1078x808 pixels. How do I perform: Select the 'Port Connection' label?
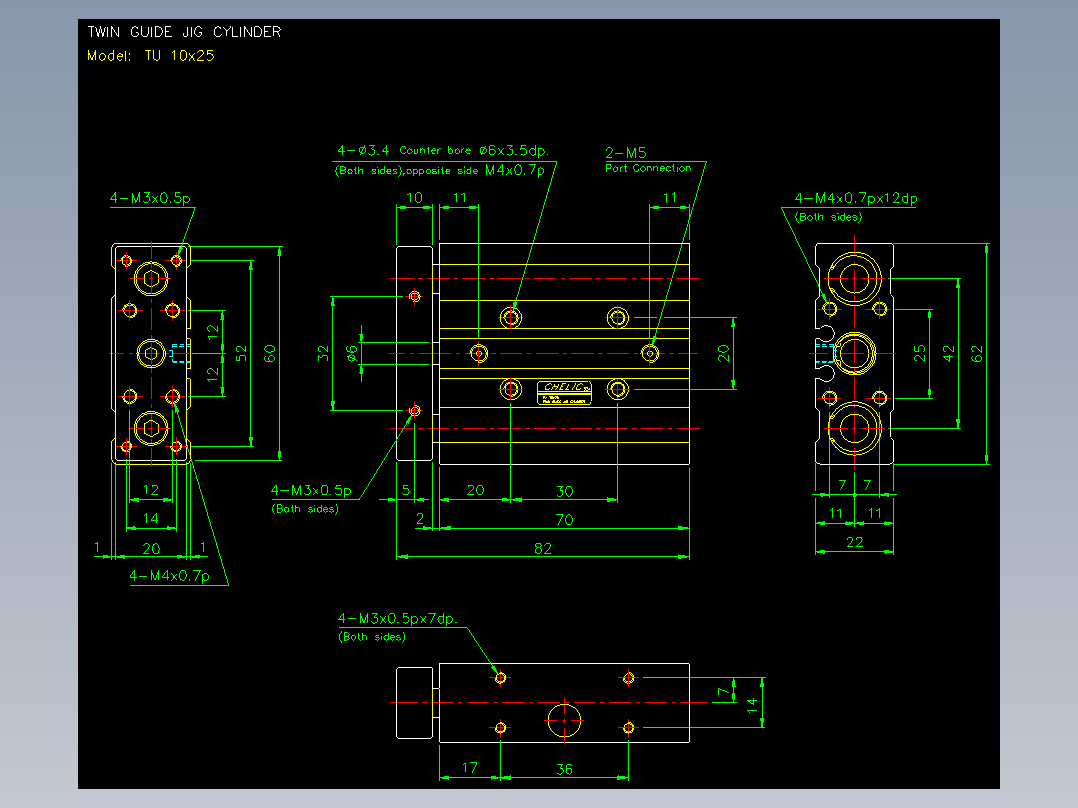point(648,168)
